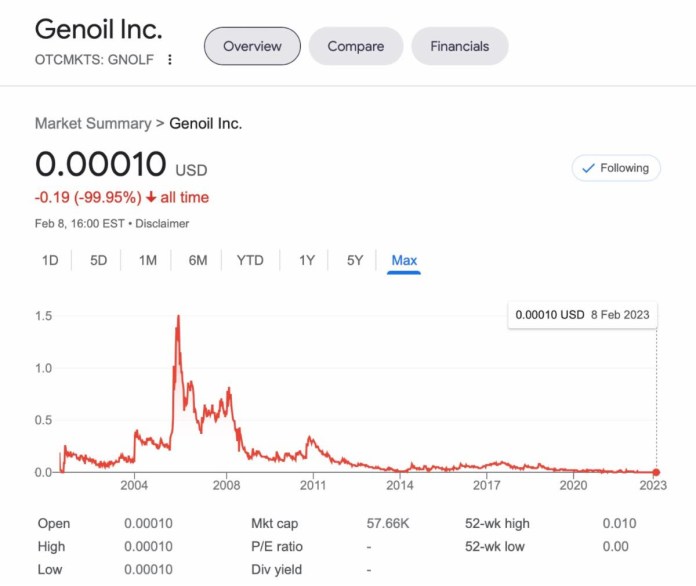Choose the 6M chart range
This screenshot has height=586, width=696.
(x=198, y=260)
